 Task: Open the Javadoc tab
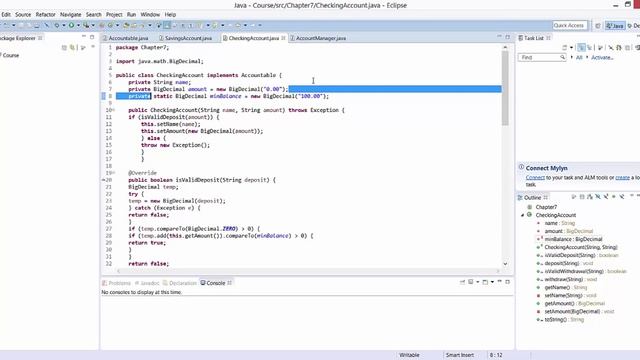147,283
